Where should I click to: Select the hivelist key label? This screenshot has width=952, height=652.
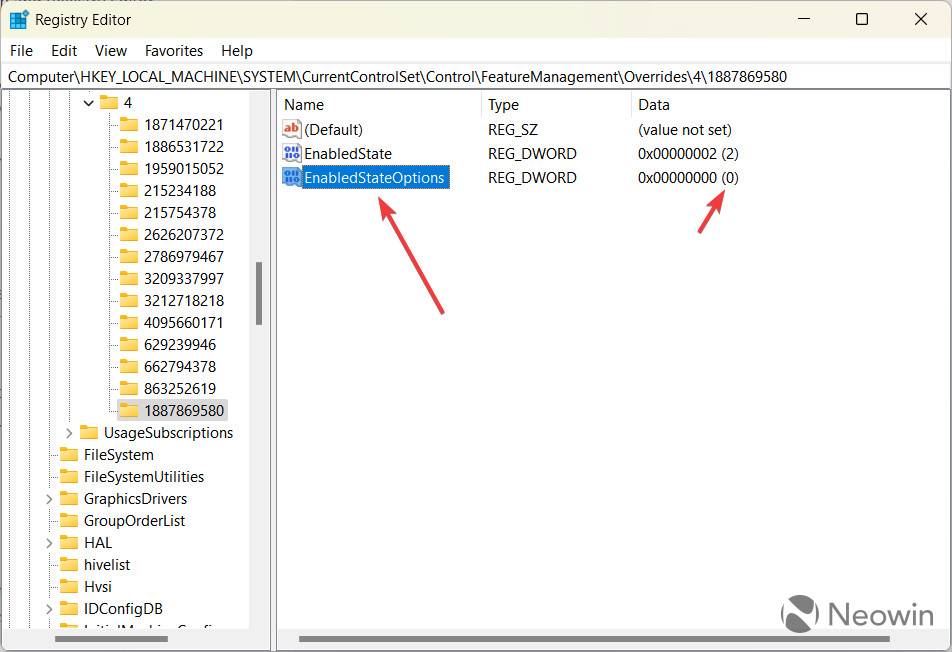[107, 565]
